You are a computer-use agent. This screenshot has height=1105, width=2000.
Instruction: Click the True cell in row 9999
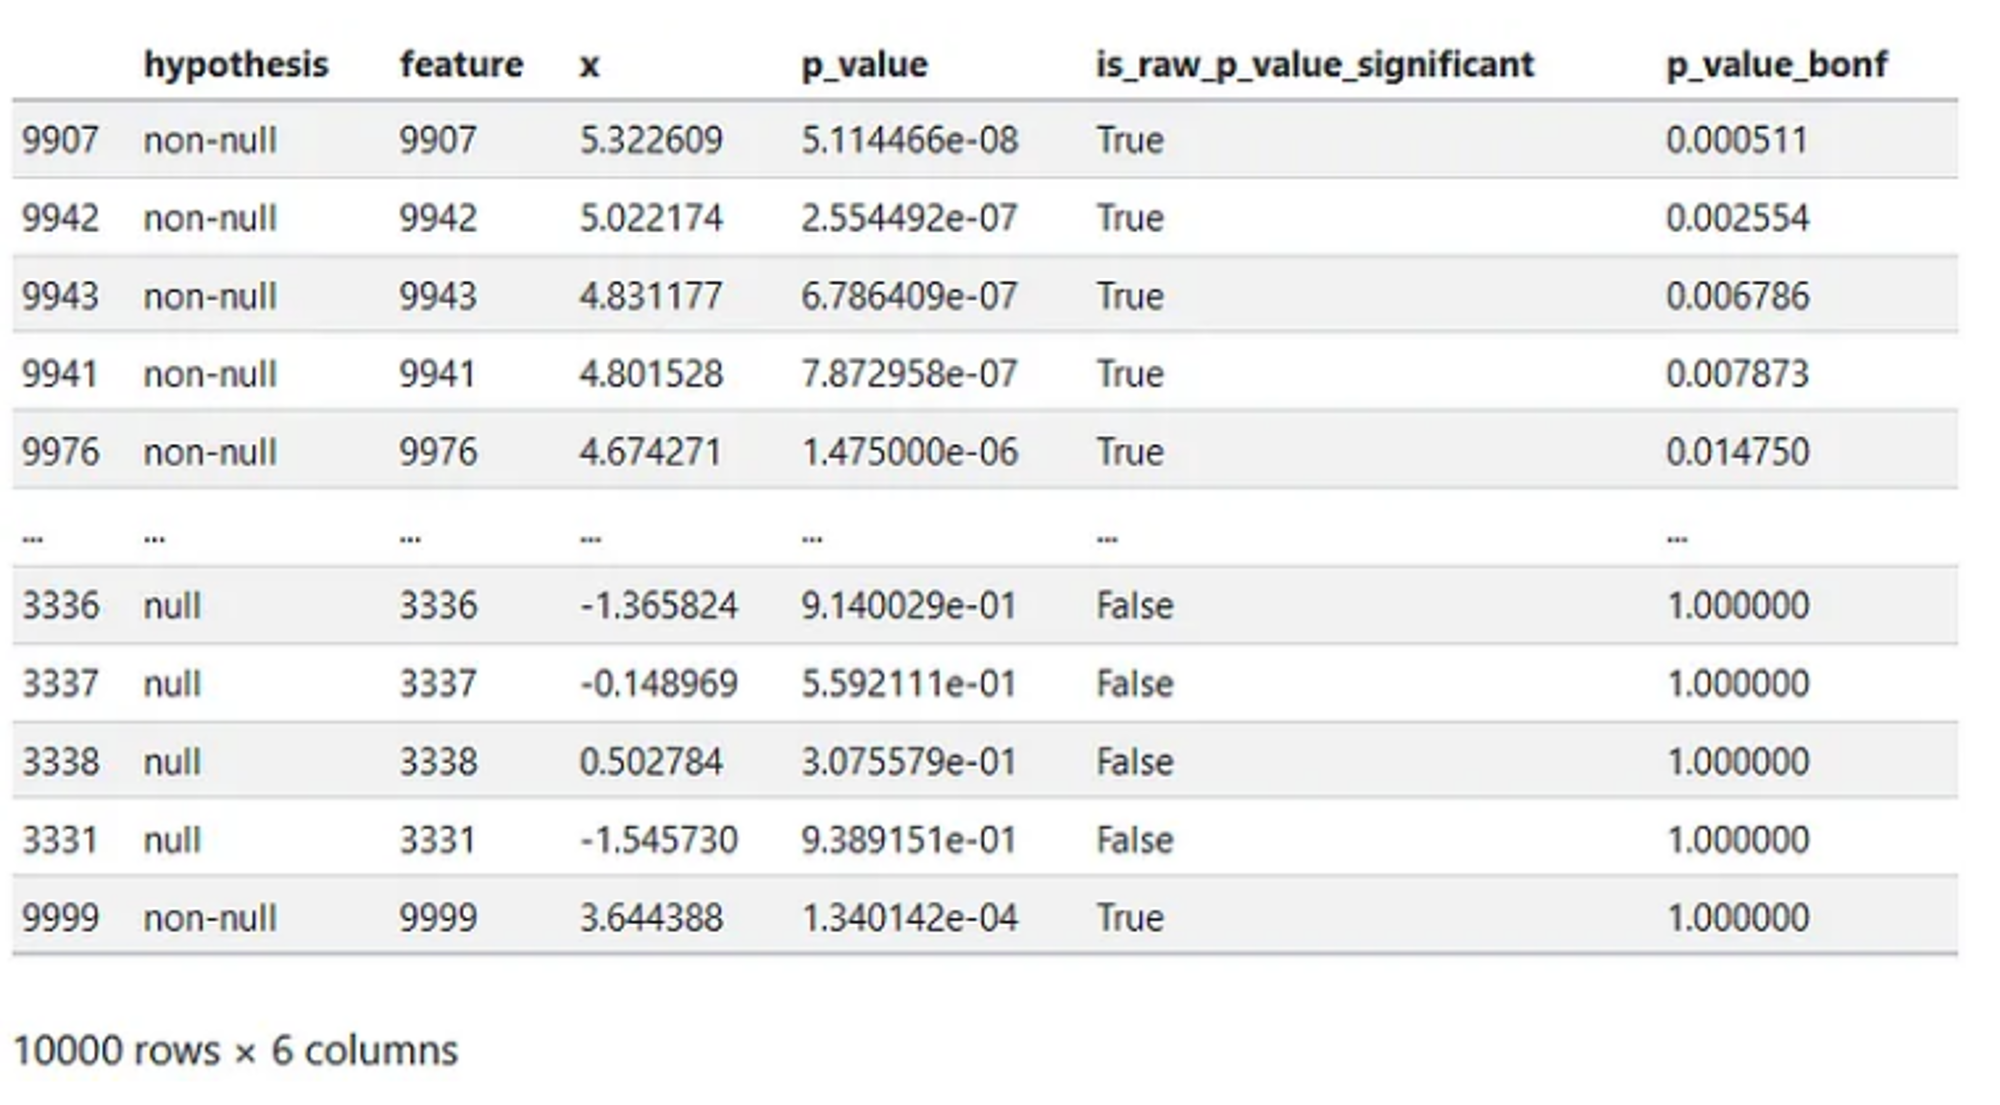1130,918
